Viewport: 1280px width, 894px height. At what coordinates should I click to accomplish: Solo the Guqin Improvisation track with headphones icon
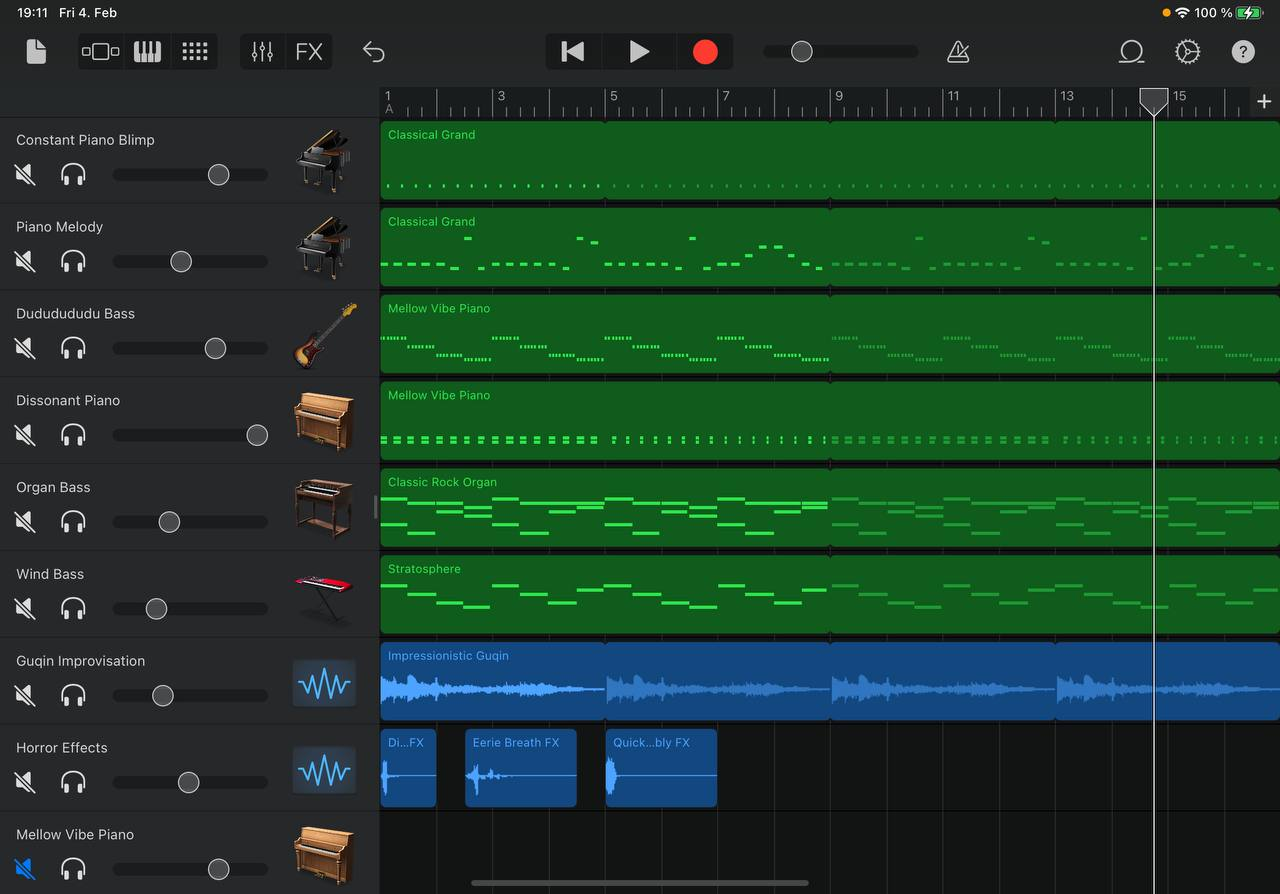pyautogui.click(x=73, y=695)
